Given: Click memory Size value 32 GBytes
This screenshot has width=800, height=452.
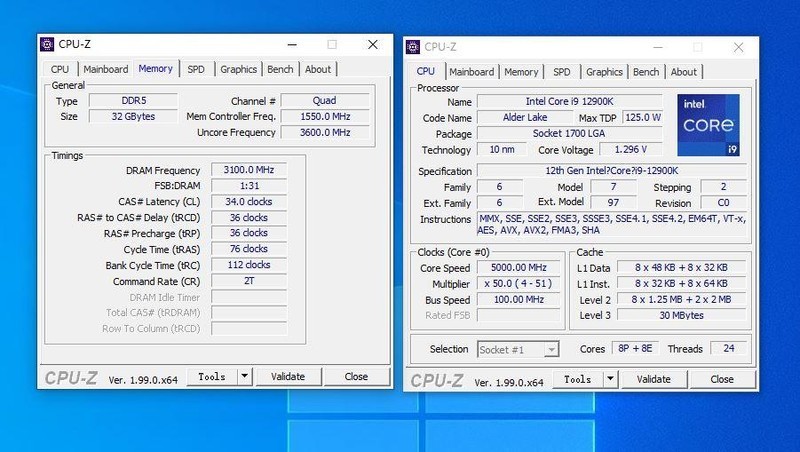Looking at the screenshot, I should [134, 116].
